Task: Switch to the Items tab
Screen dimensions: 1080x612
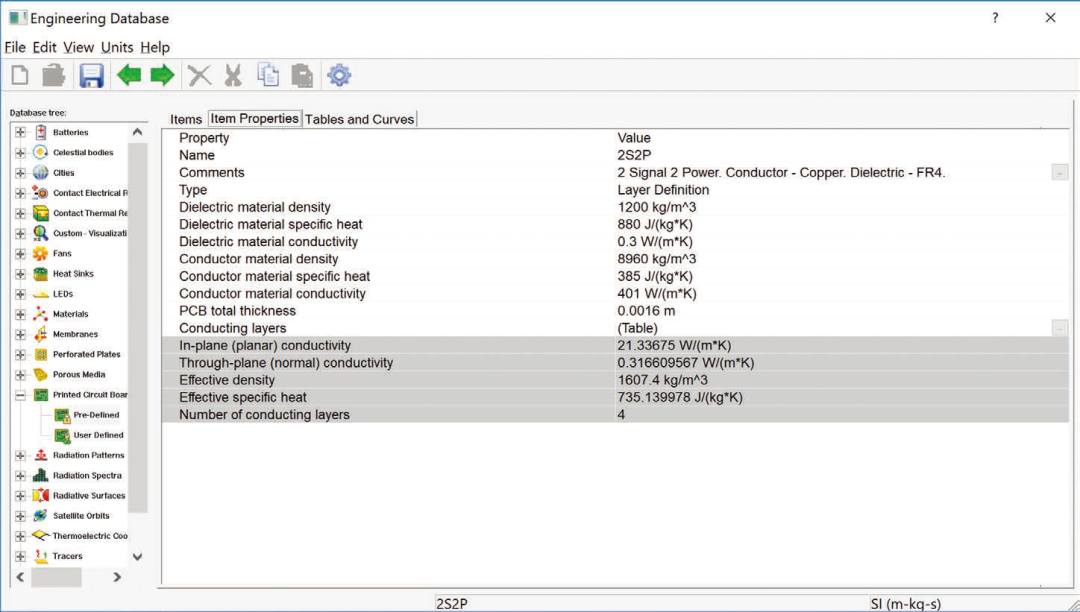Action: click(x=186, y=119)
